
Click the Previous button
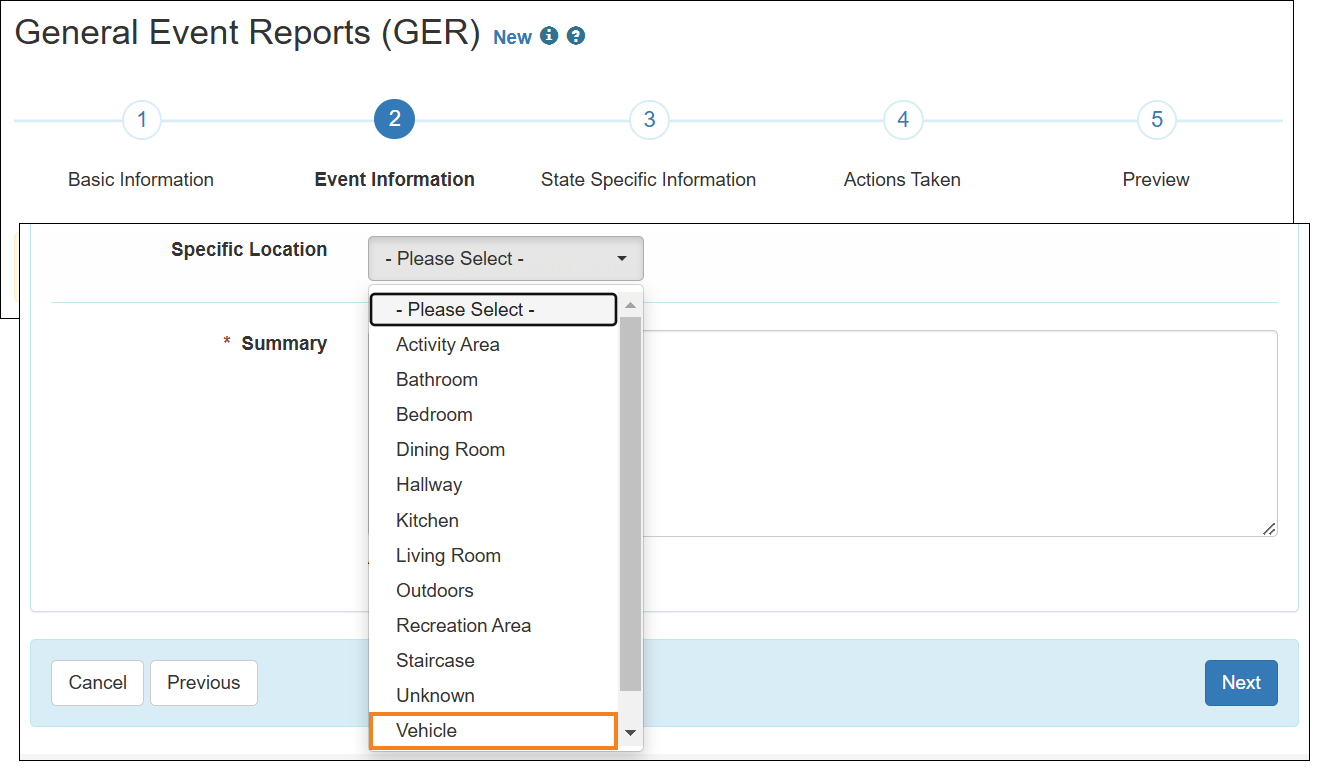coord(204,683)
